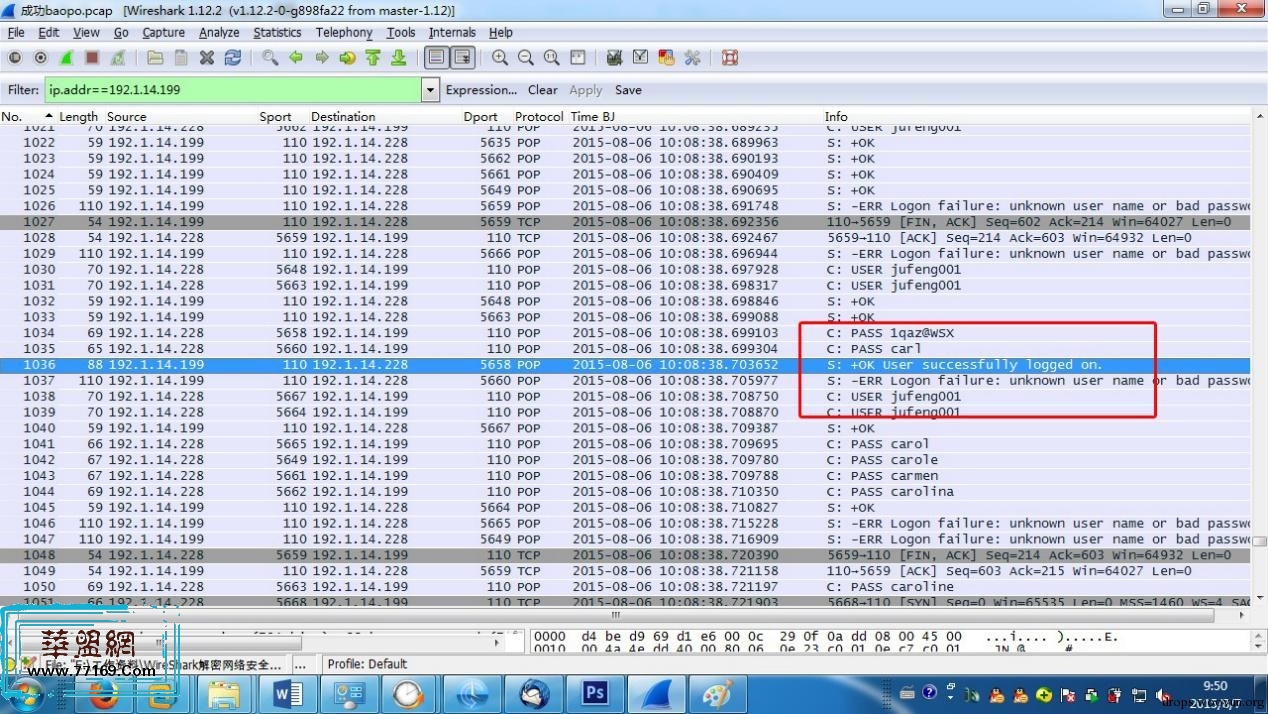Open the Analyze menu
1268x714 pixels.
pos(218,32)
